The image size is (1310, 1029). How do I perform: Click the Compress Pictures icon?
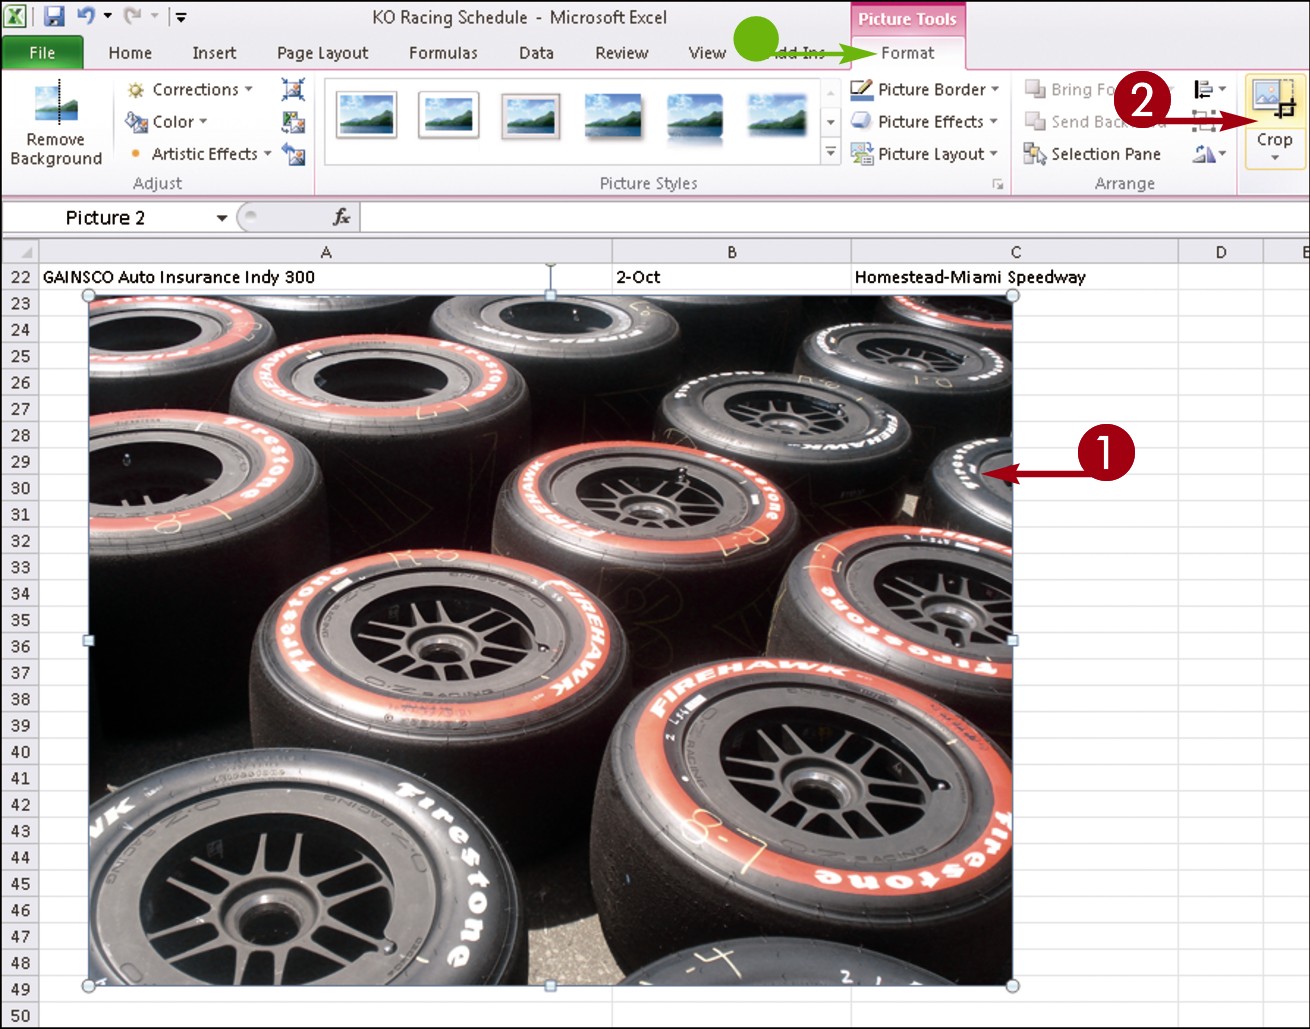click(293, 89)
